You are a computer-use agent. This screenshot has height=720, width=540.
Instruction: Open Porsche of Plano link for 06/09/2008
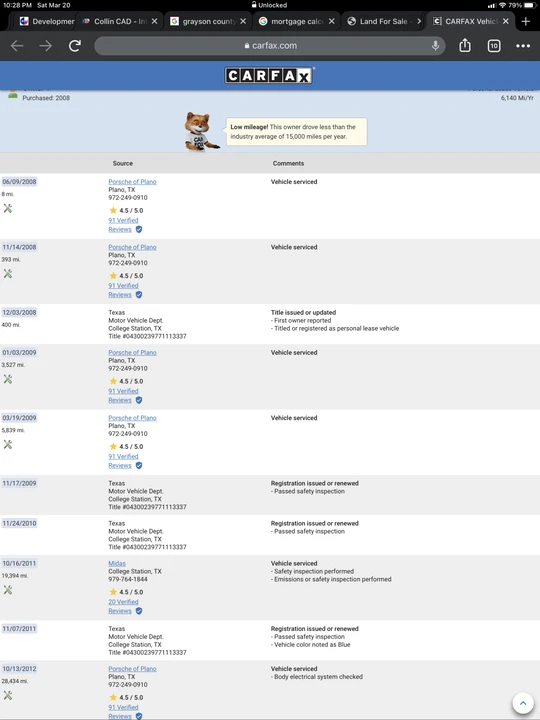[x=132, y=182]
